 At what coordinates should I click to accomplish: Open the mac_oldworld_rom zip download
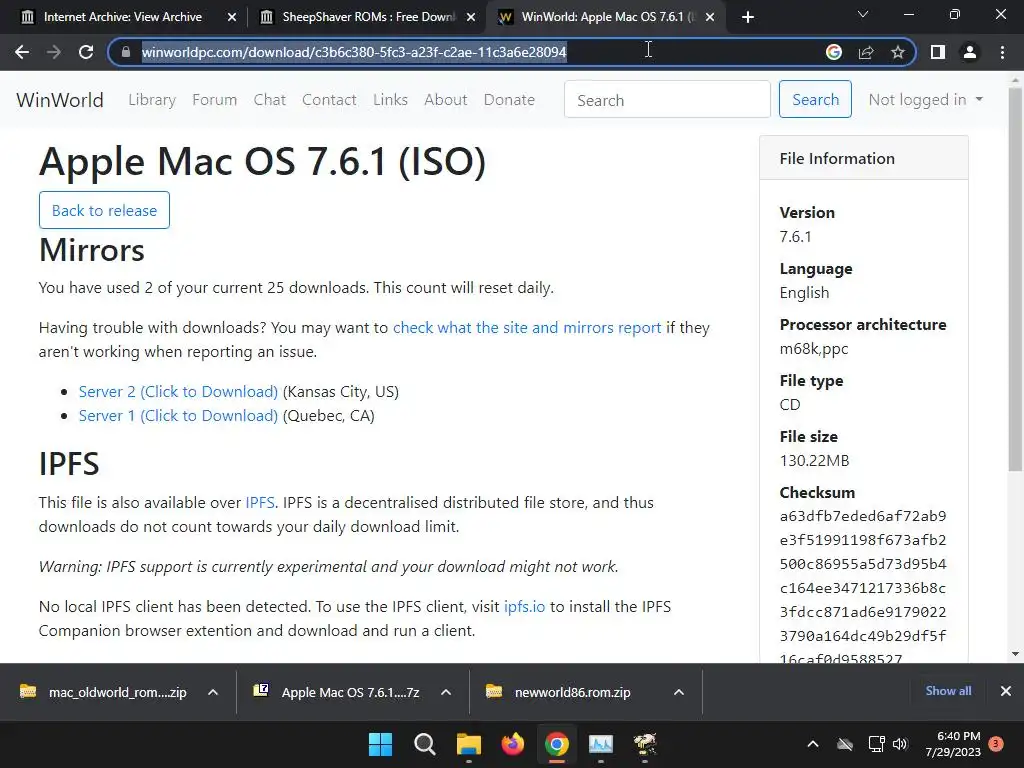coord(104,692)
